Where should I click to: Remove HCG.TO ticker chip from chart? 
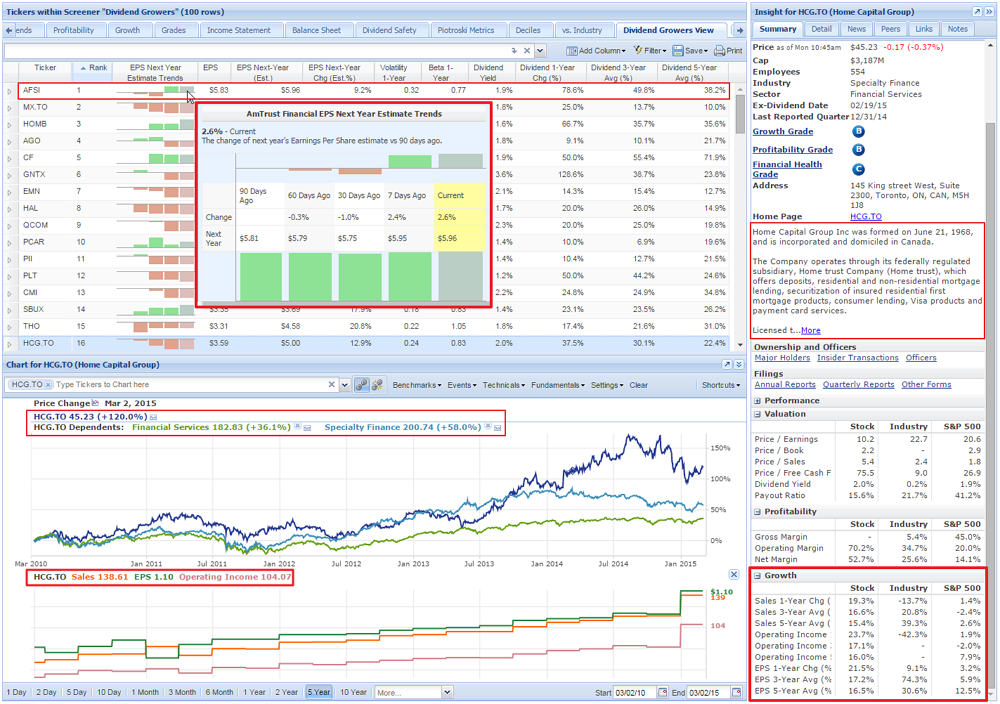(48, 385)
